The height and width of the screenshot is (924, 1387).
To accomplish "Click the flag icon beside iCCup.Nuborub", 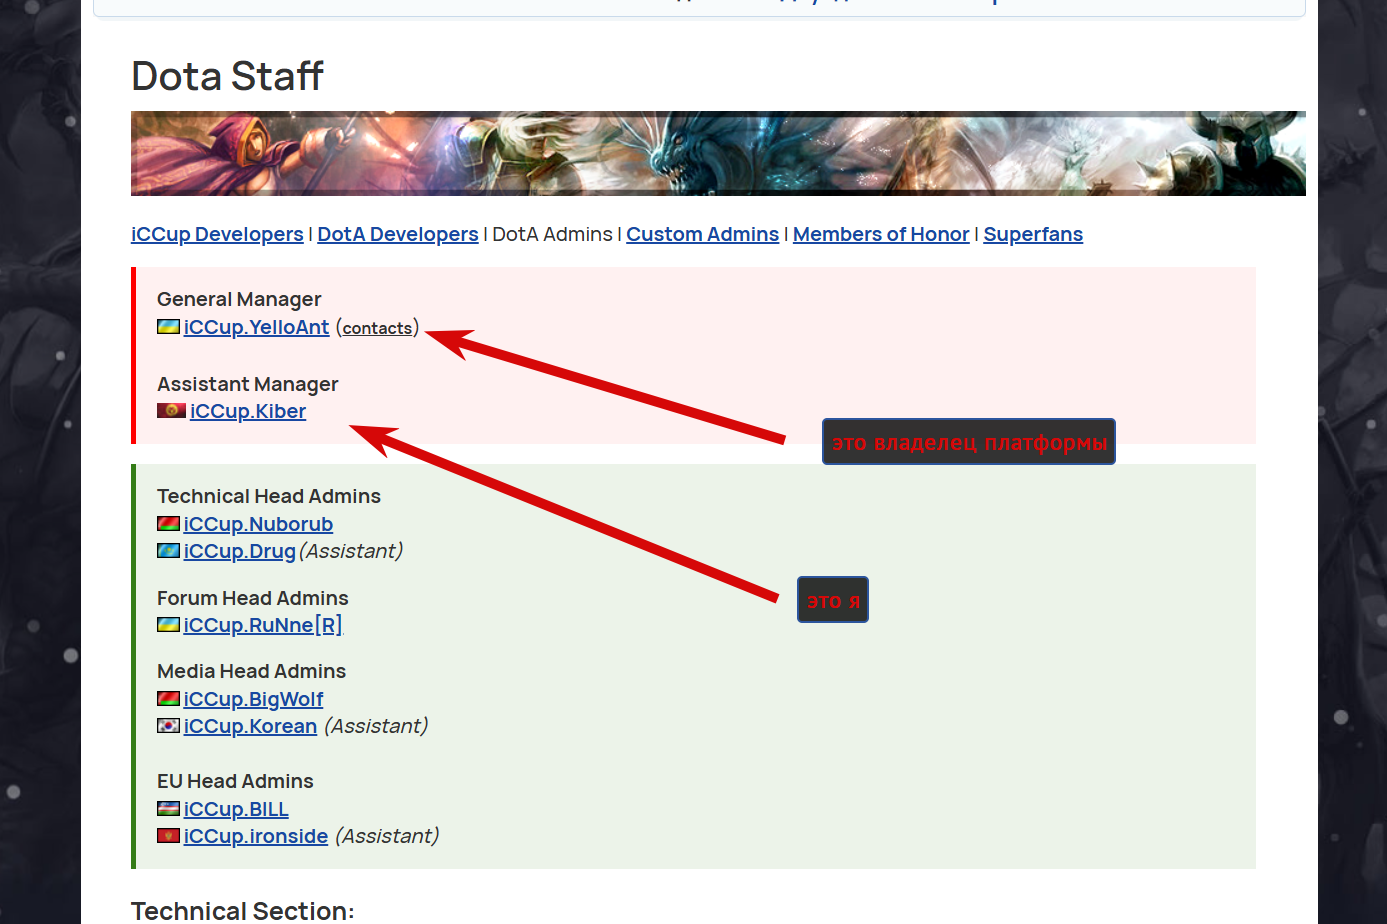I will [x=168, y=523].
